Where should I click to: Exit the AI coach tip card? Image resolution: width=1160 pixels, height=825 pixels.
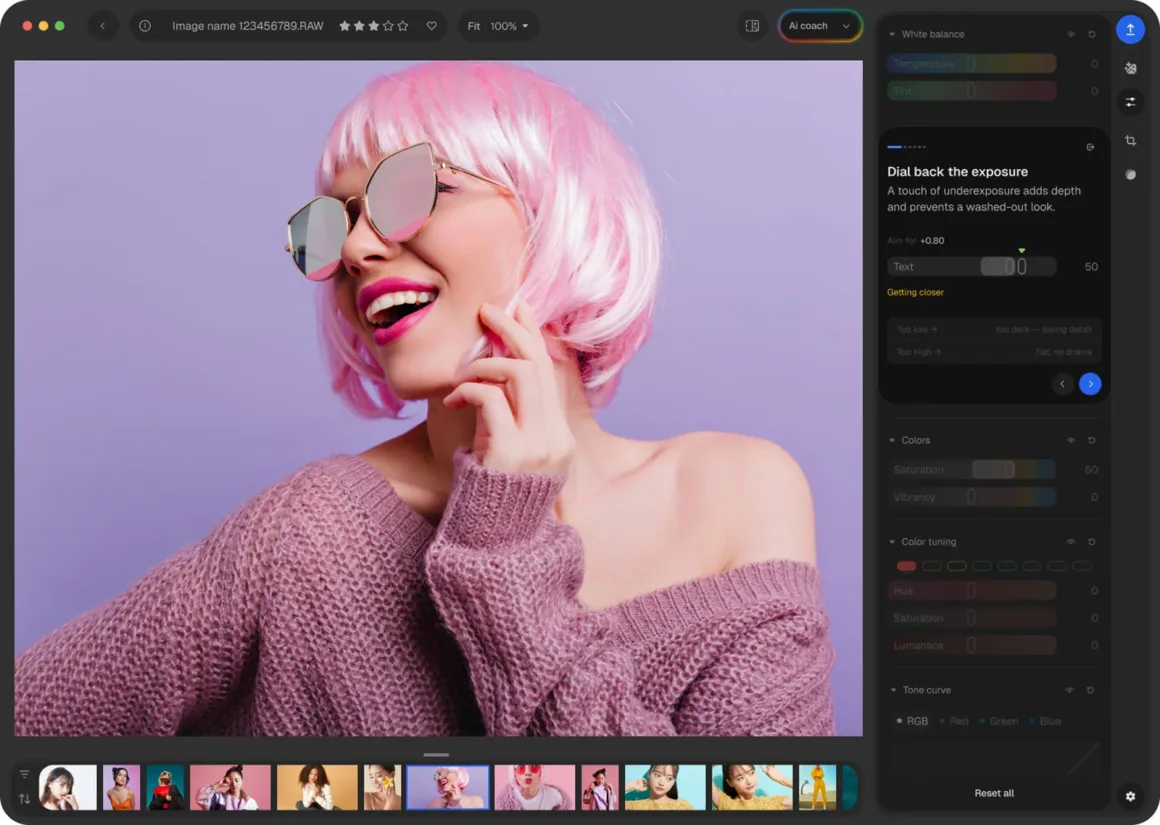coord(1090,147)
